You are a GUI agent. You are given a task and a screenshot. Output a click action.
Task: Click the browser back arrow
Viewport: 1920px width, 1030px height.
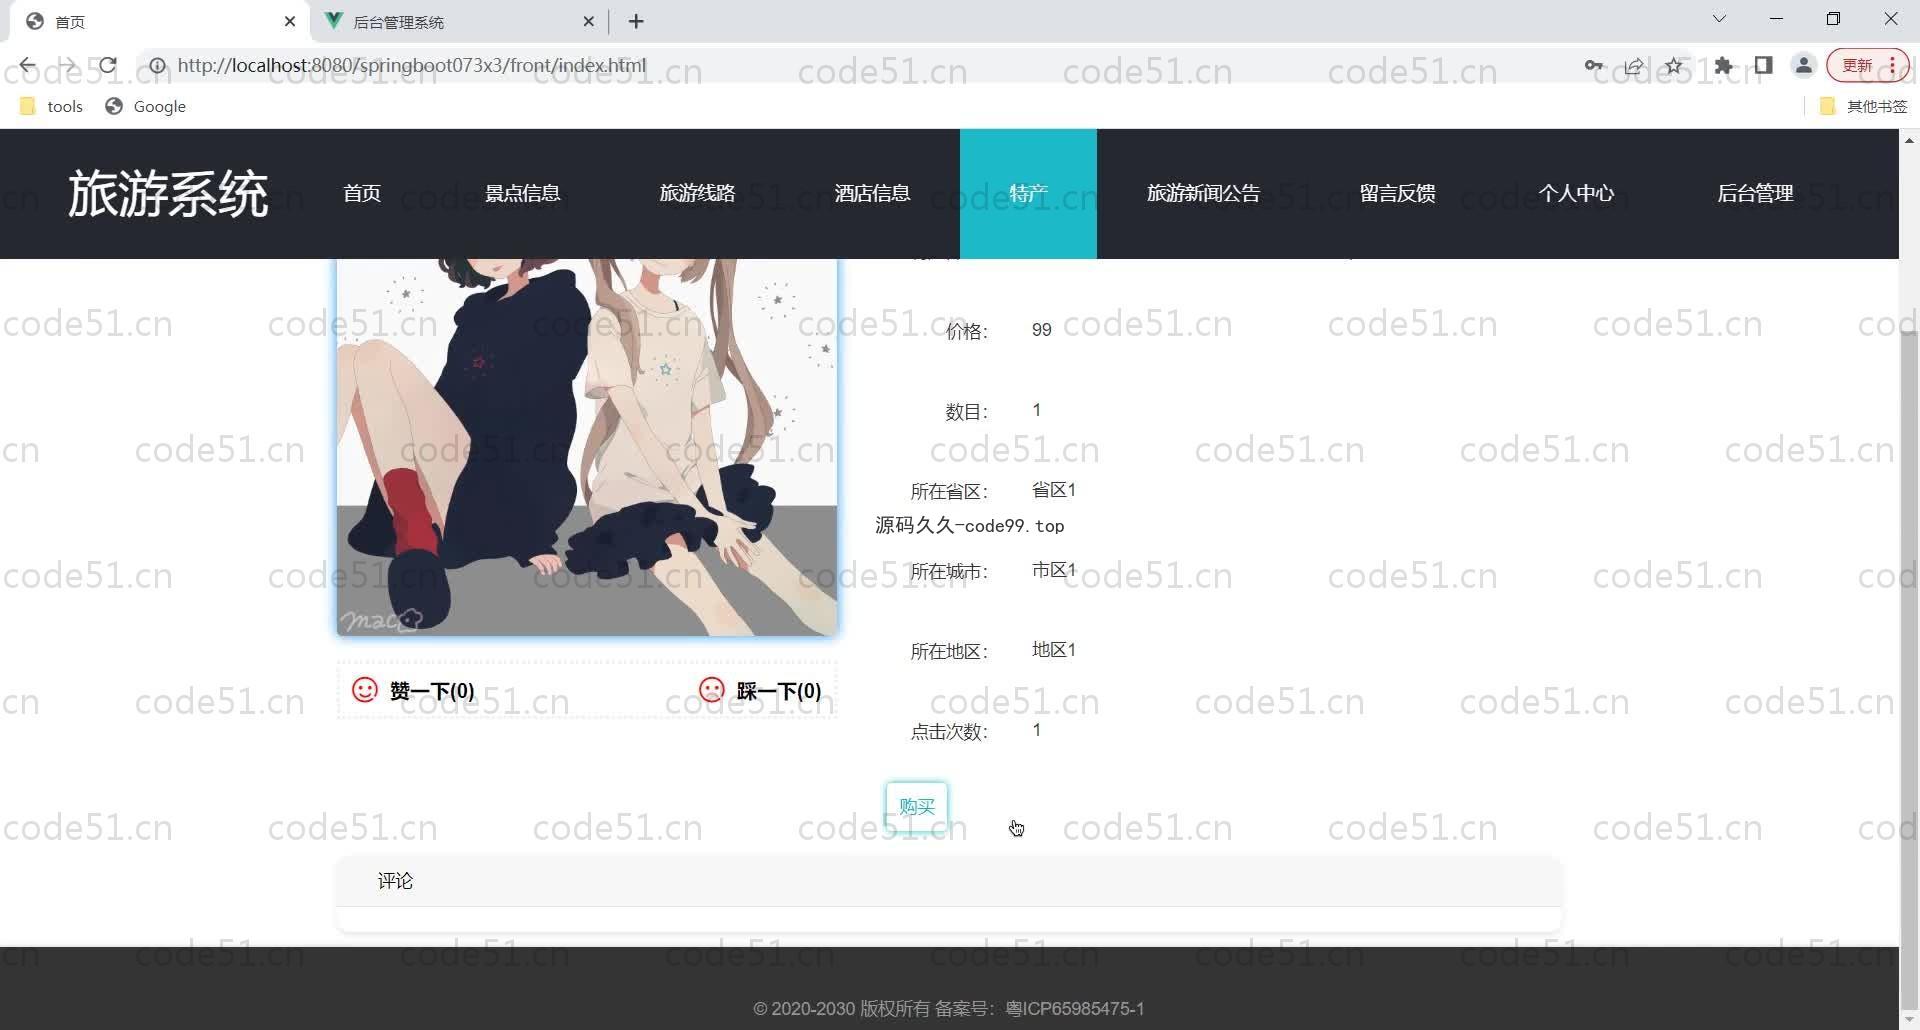[27, 66]
